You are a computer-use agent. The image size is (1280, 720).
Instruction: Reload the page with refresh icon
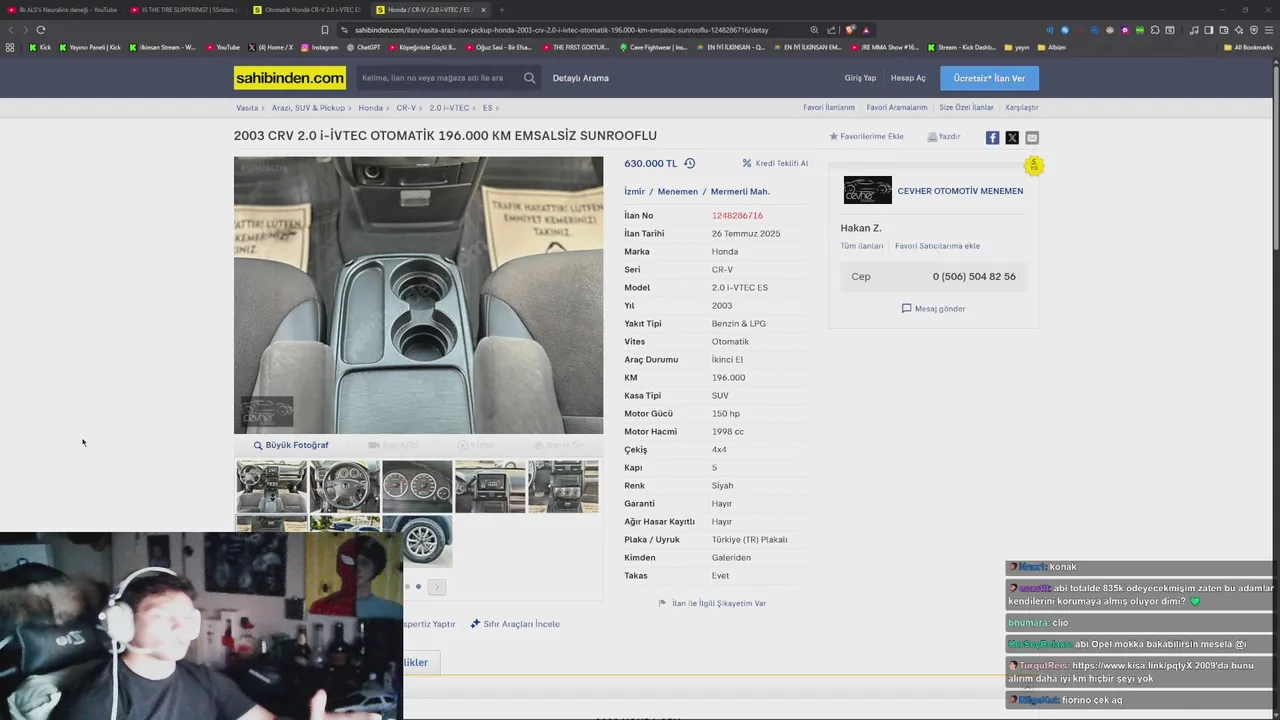click(41, 30)
